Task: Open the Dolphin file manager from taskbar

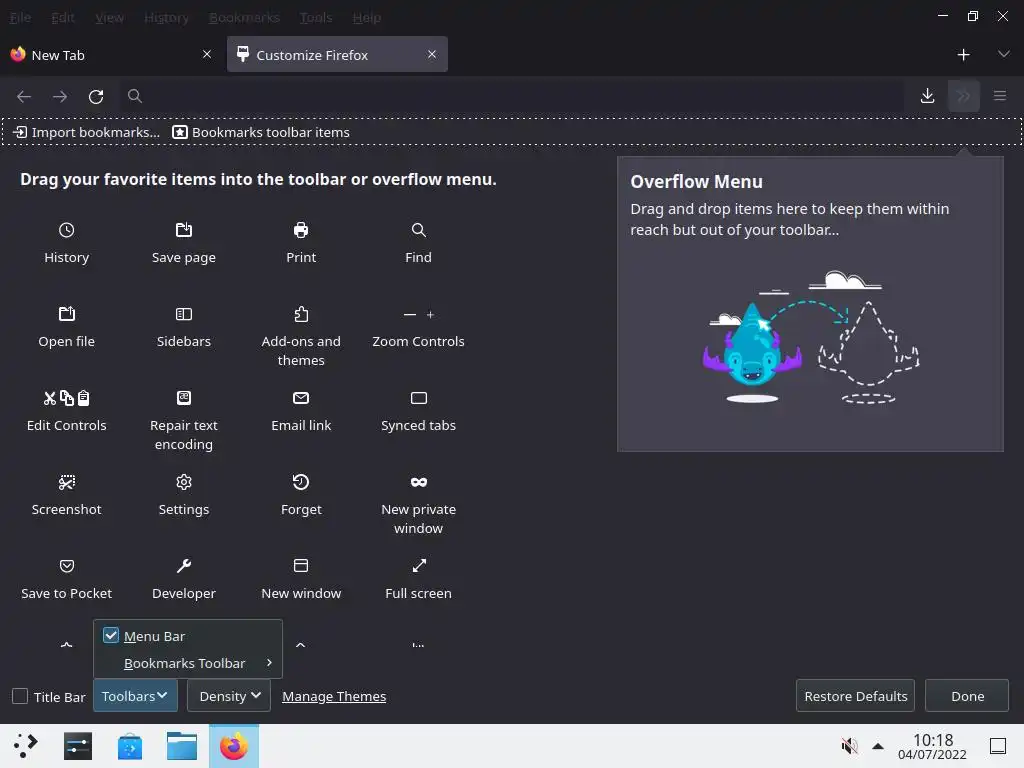Action: pos(182,746)
